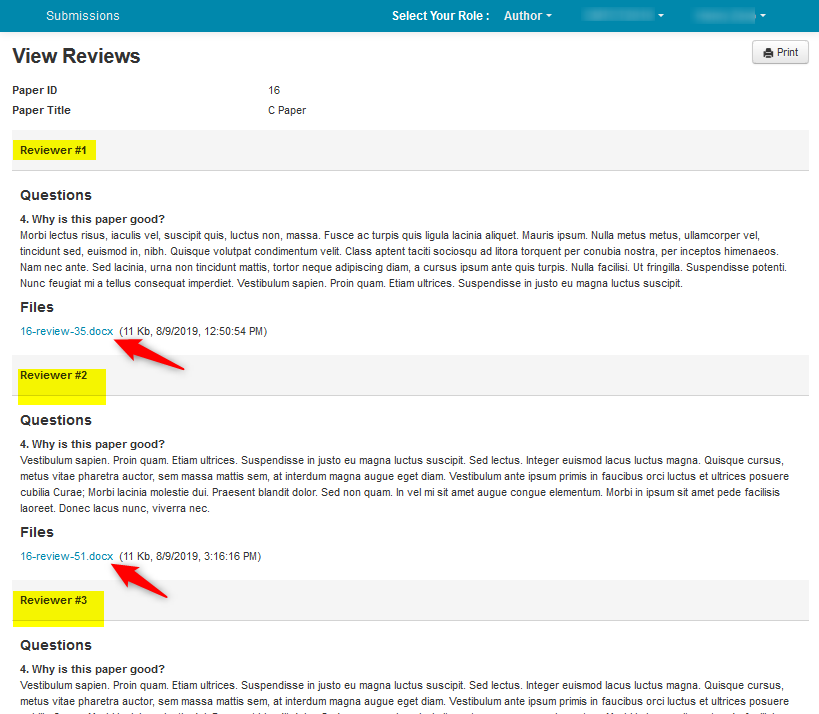
Task: Select the Reviewer #3 section header
Action: (54, 601)
